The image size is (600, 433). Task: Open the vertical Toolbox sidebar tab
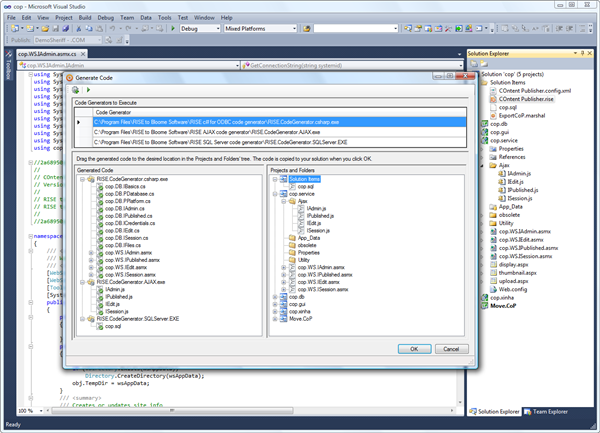click(x=8, y=65)
